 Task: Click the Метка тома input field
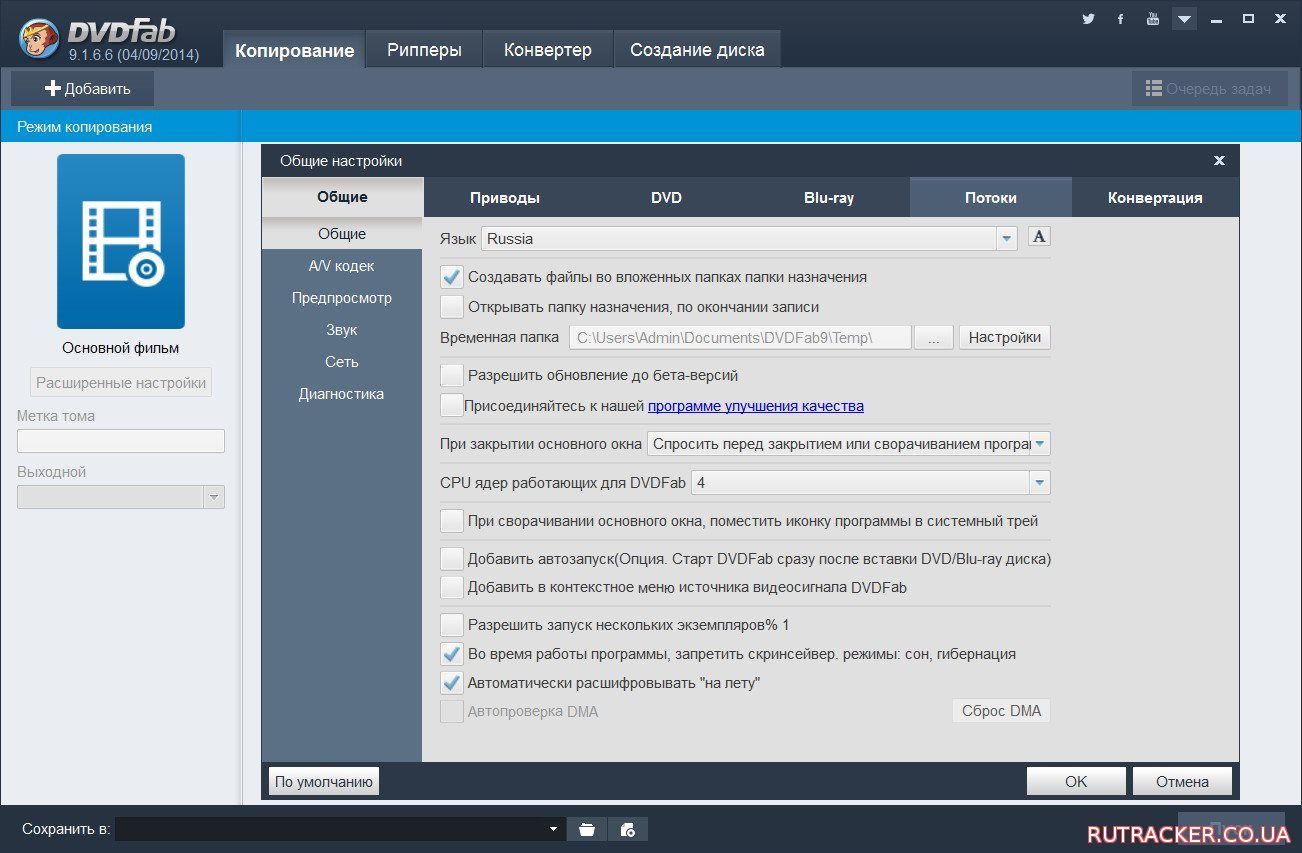click(121, 441)
